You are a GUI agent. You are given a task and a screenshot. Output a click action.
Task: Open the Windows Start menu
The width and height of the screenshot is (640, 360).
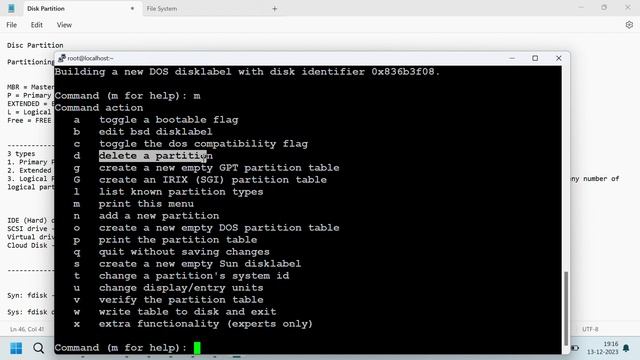click(x=16, y=348)
